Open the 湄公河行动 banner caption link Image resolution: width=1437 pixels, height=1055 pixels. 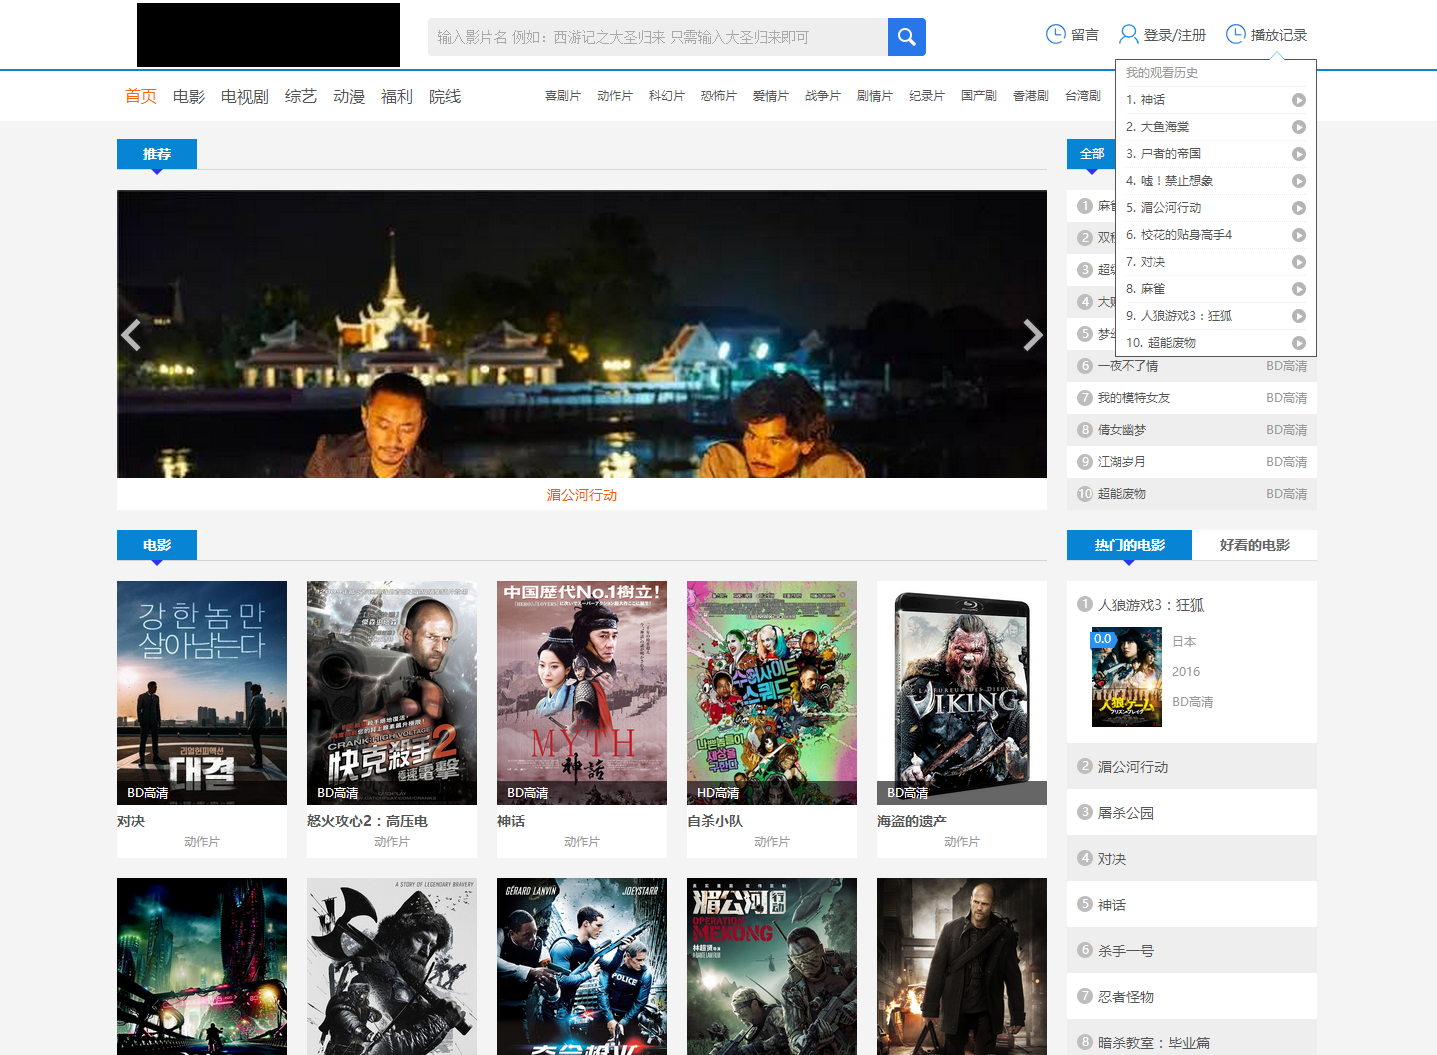[x=582, y=495]
